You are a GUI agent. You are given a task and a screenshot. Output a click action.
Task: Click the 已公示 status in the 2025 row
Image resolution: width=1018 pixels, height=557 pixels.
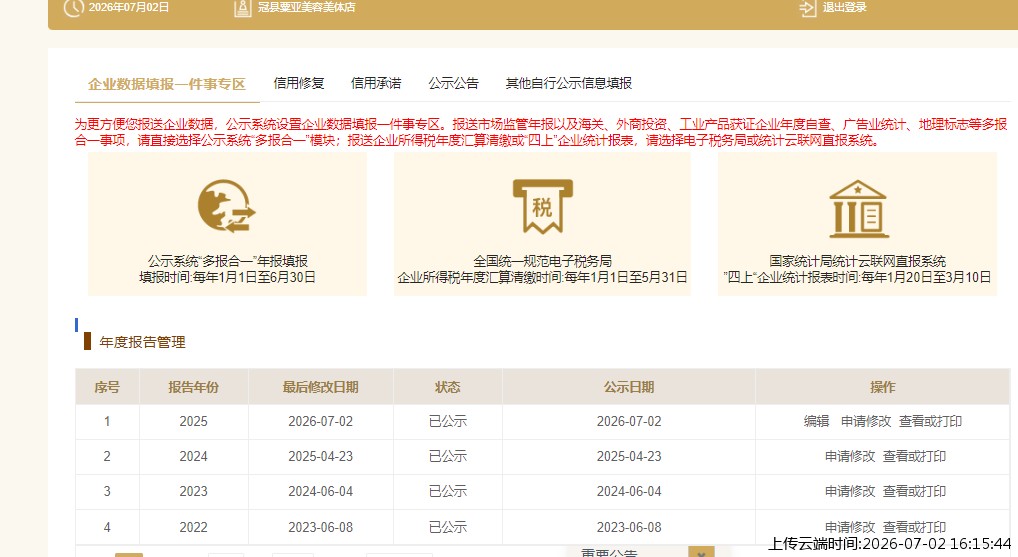coord(448,421)
